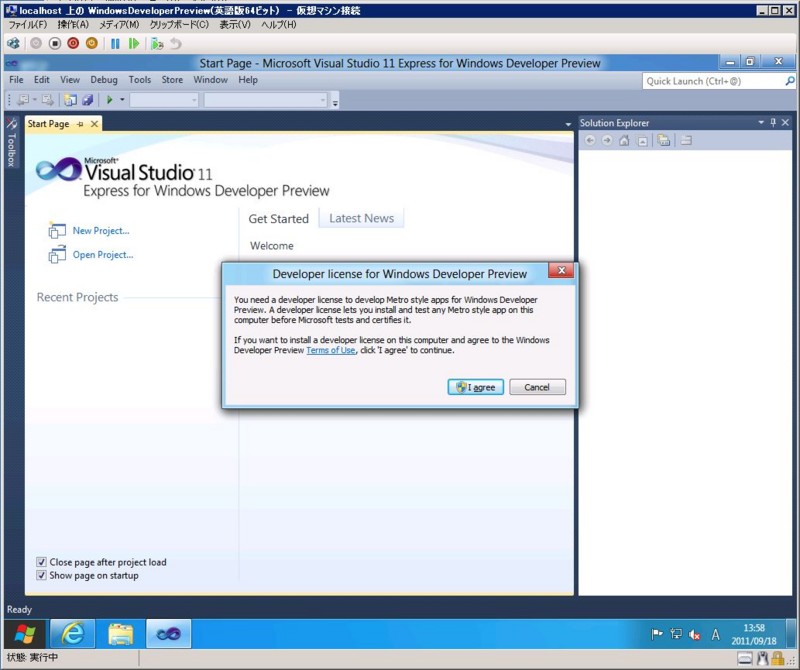
Task: Open the View menu in Visual Studio
Action: pos(70,80)
